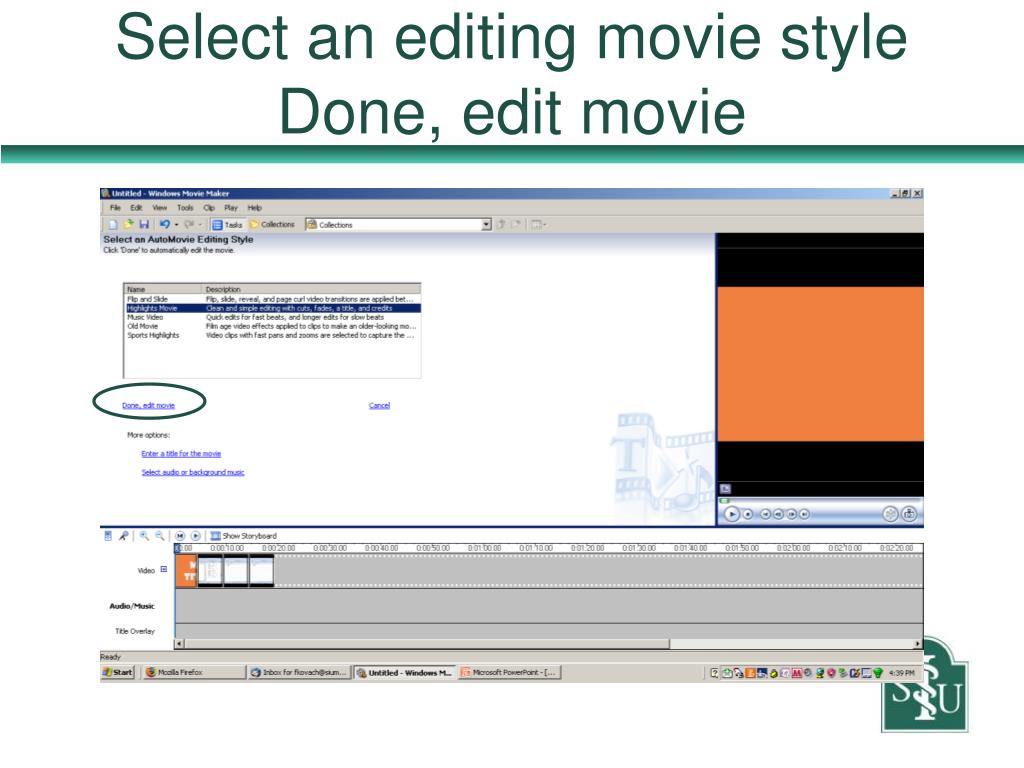1024x768 pixels.
Task: Open the Play menu
Action: pyautogui.click(x=231, y=208)
